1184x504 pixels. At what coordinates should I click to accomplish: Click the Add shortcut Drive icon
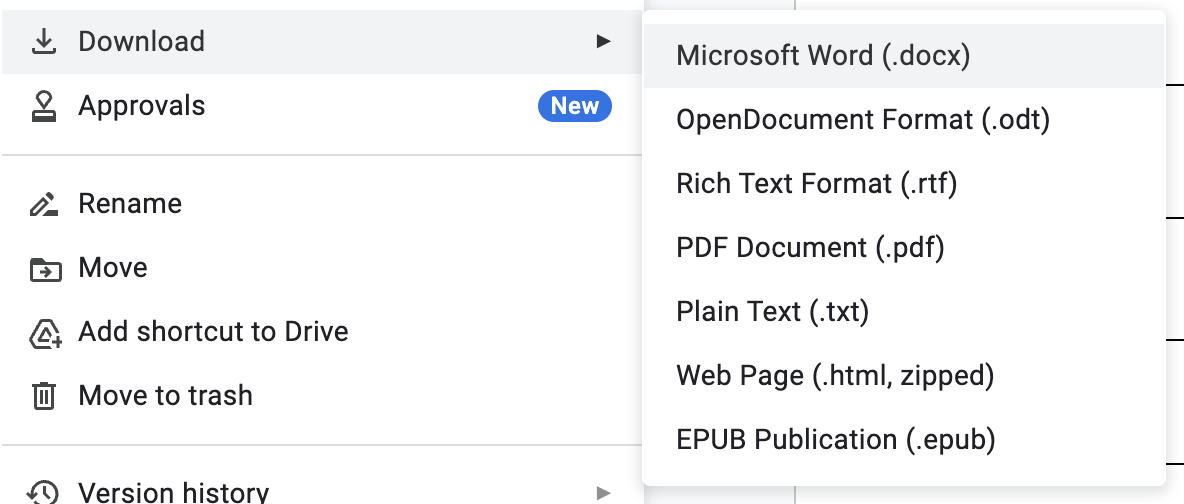44,332
